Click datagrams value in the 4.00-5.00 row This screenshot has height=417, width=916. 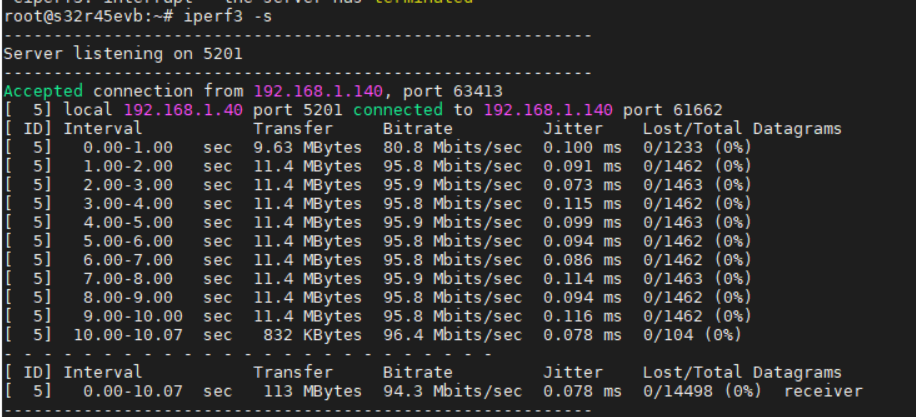click(698, 222)
